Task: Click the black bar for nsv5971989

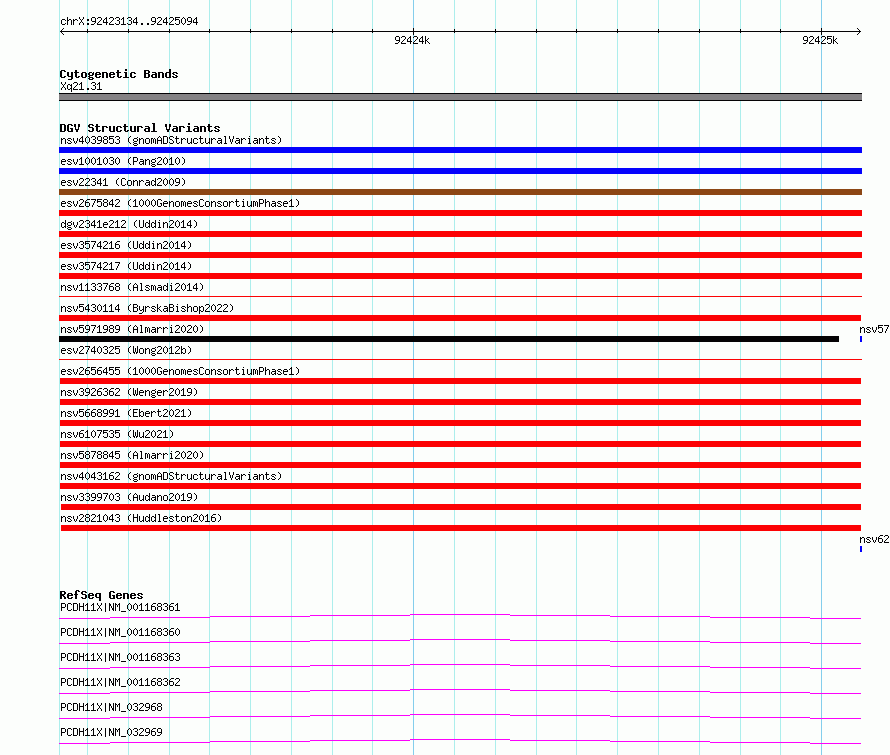Action: pyautogui.click(x=449, y=339)
